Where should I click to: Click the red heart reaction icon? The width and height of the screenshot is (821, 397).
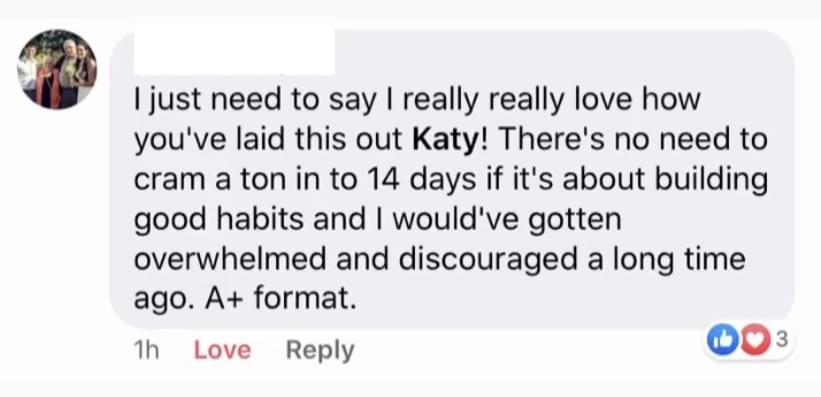coord(754,340)
